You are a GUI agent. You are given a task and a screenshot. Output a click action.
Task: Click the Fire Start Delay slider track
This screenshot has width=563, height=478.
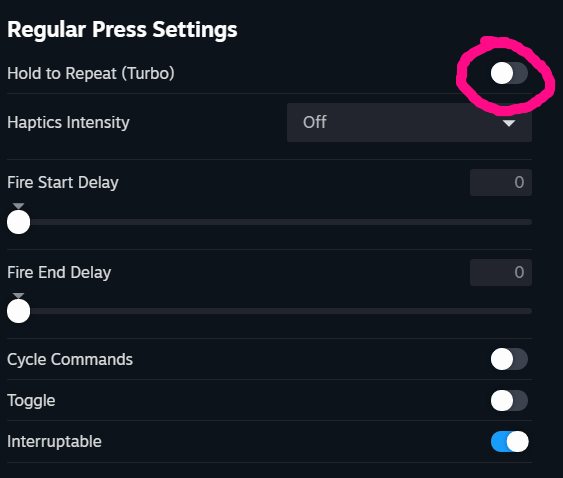tap(269, 222)
